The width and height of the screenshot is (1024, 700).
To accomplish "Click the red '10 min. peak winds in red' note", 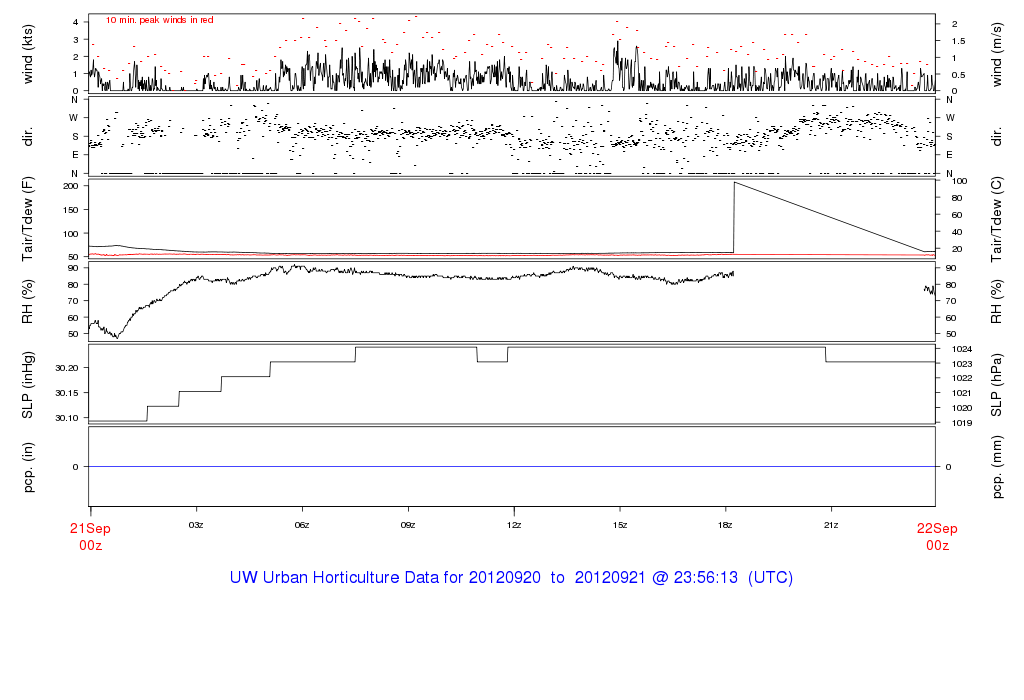I will (x=159, y=20).
